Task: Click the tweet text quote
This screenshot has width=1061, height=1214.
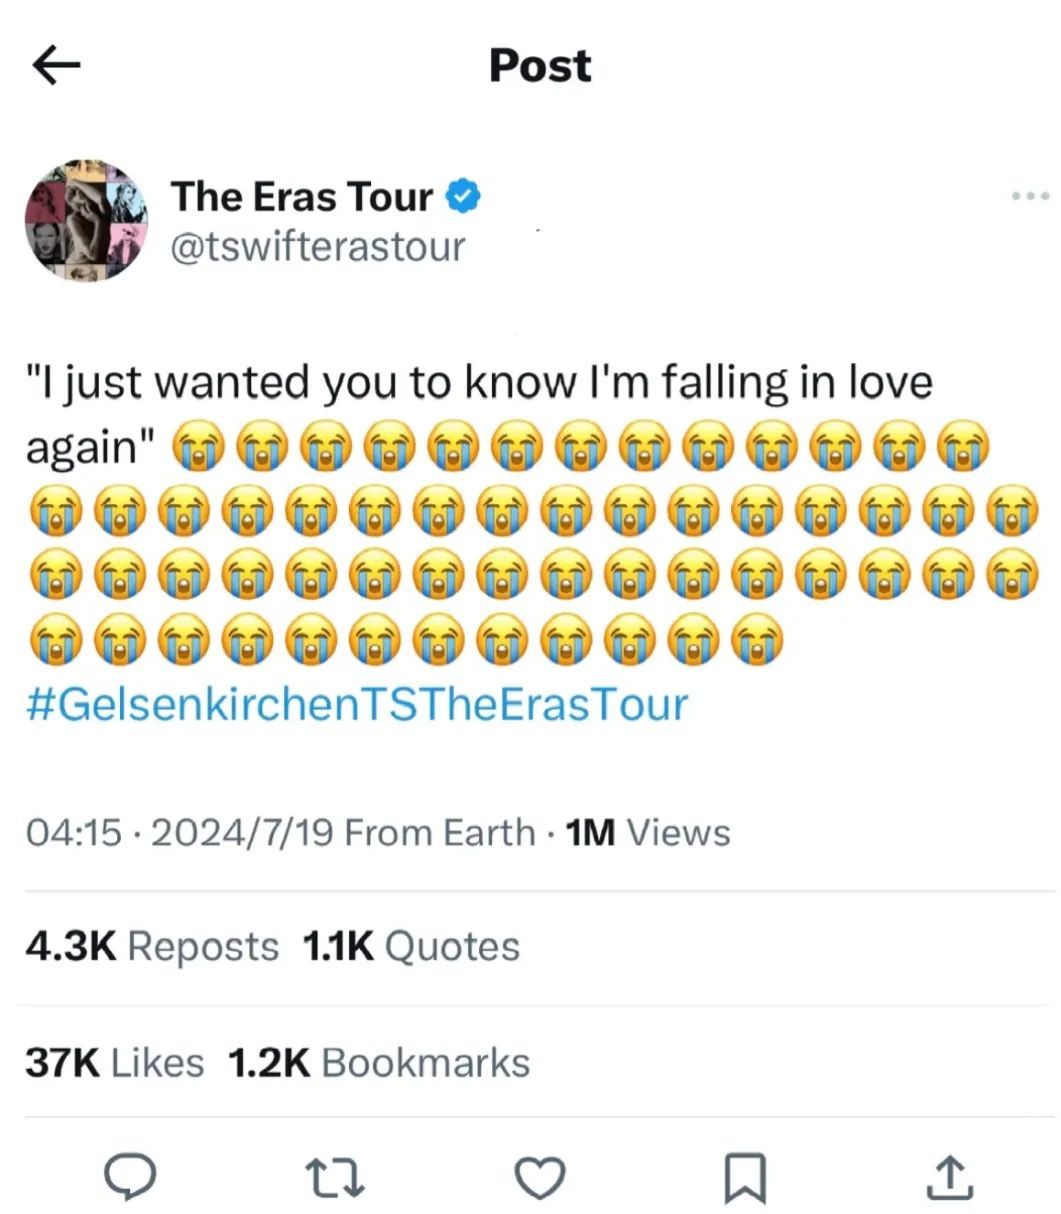Action: pos(478,383)
